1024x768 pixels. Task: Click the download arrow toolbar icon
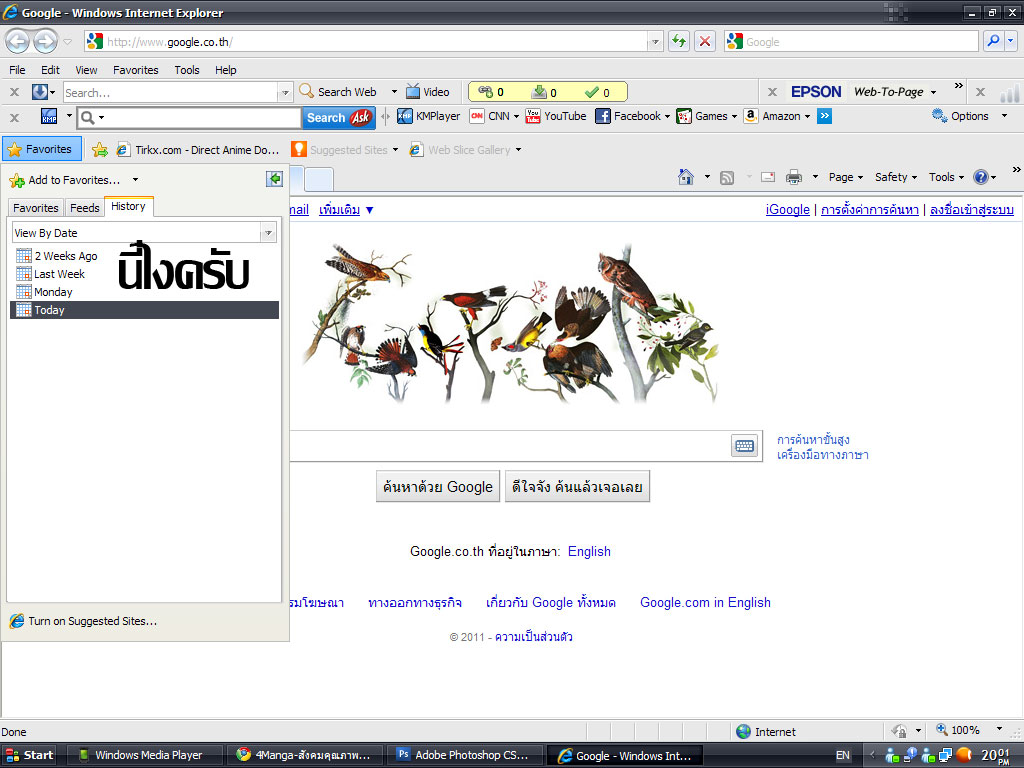(x=40, y=92)
